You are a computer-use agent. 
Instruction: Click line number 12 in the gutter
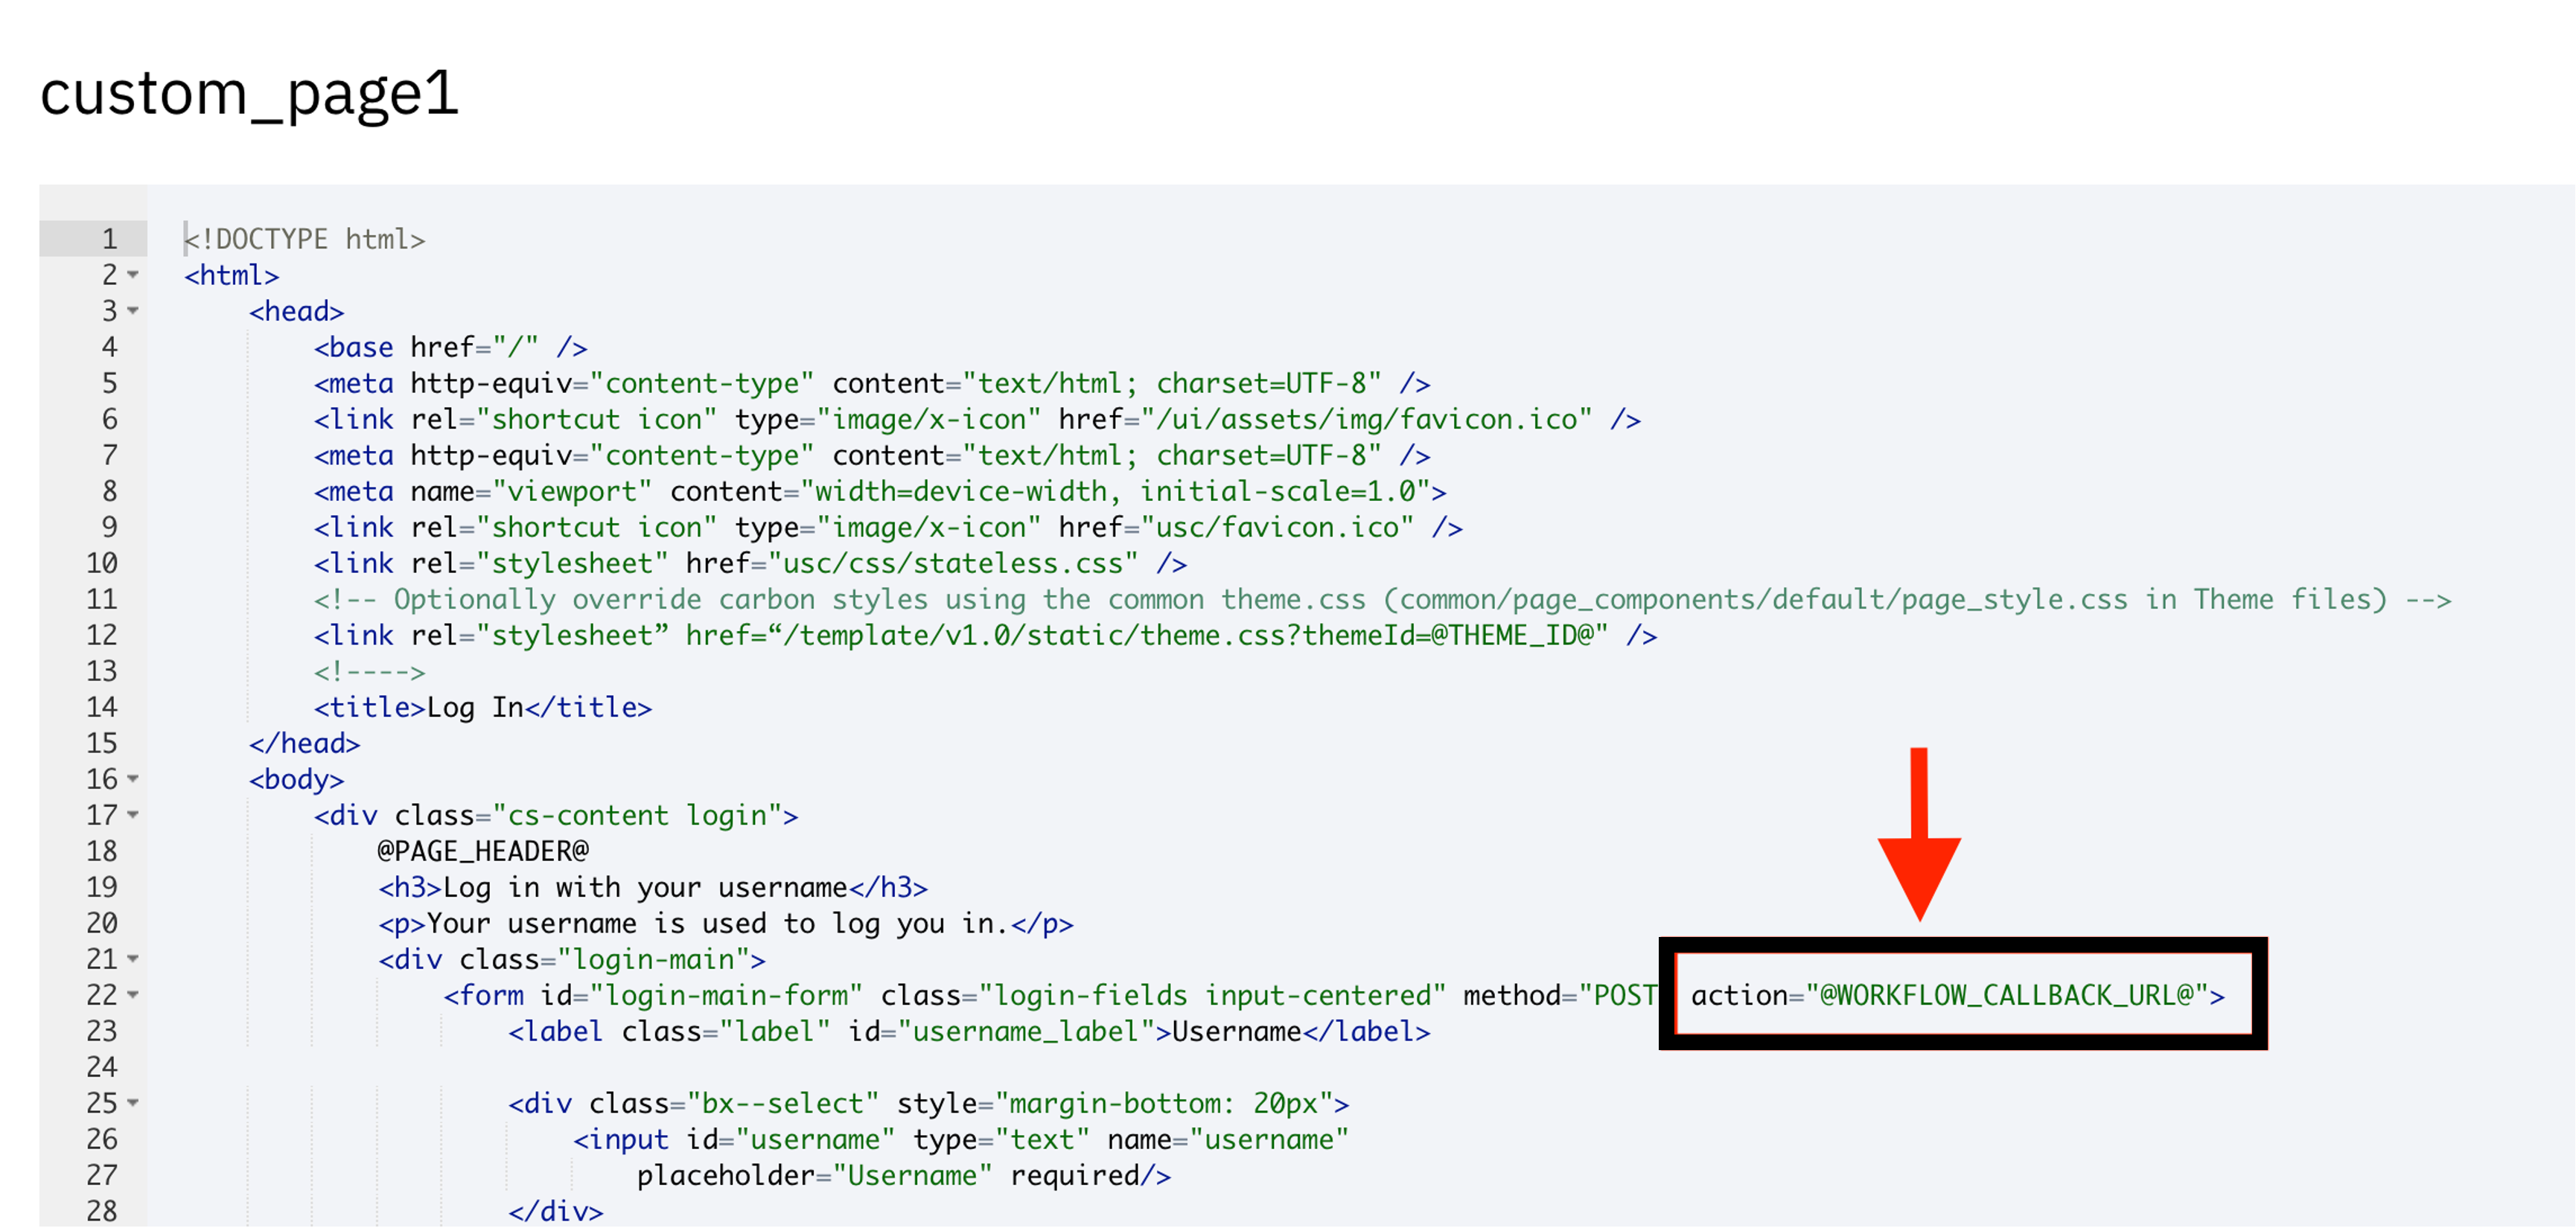tap(101, 635)
